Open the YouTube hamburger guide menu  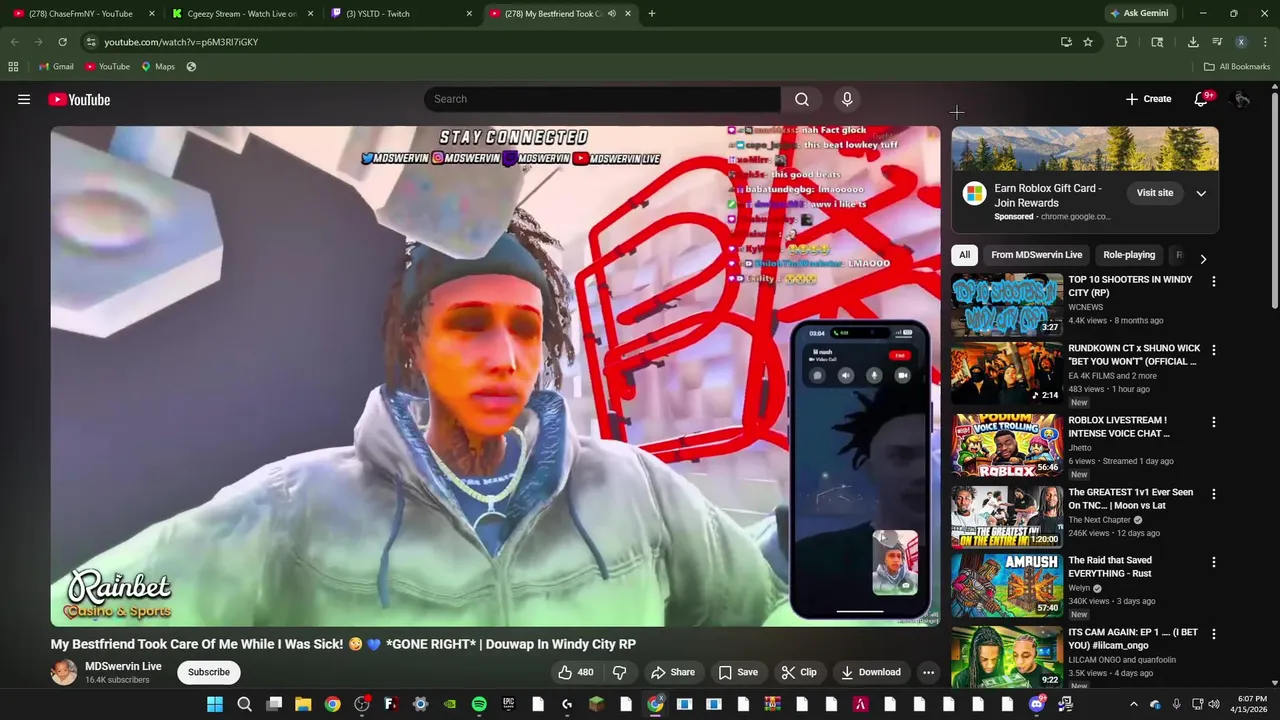tap(24, 99)
